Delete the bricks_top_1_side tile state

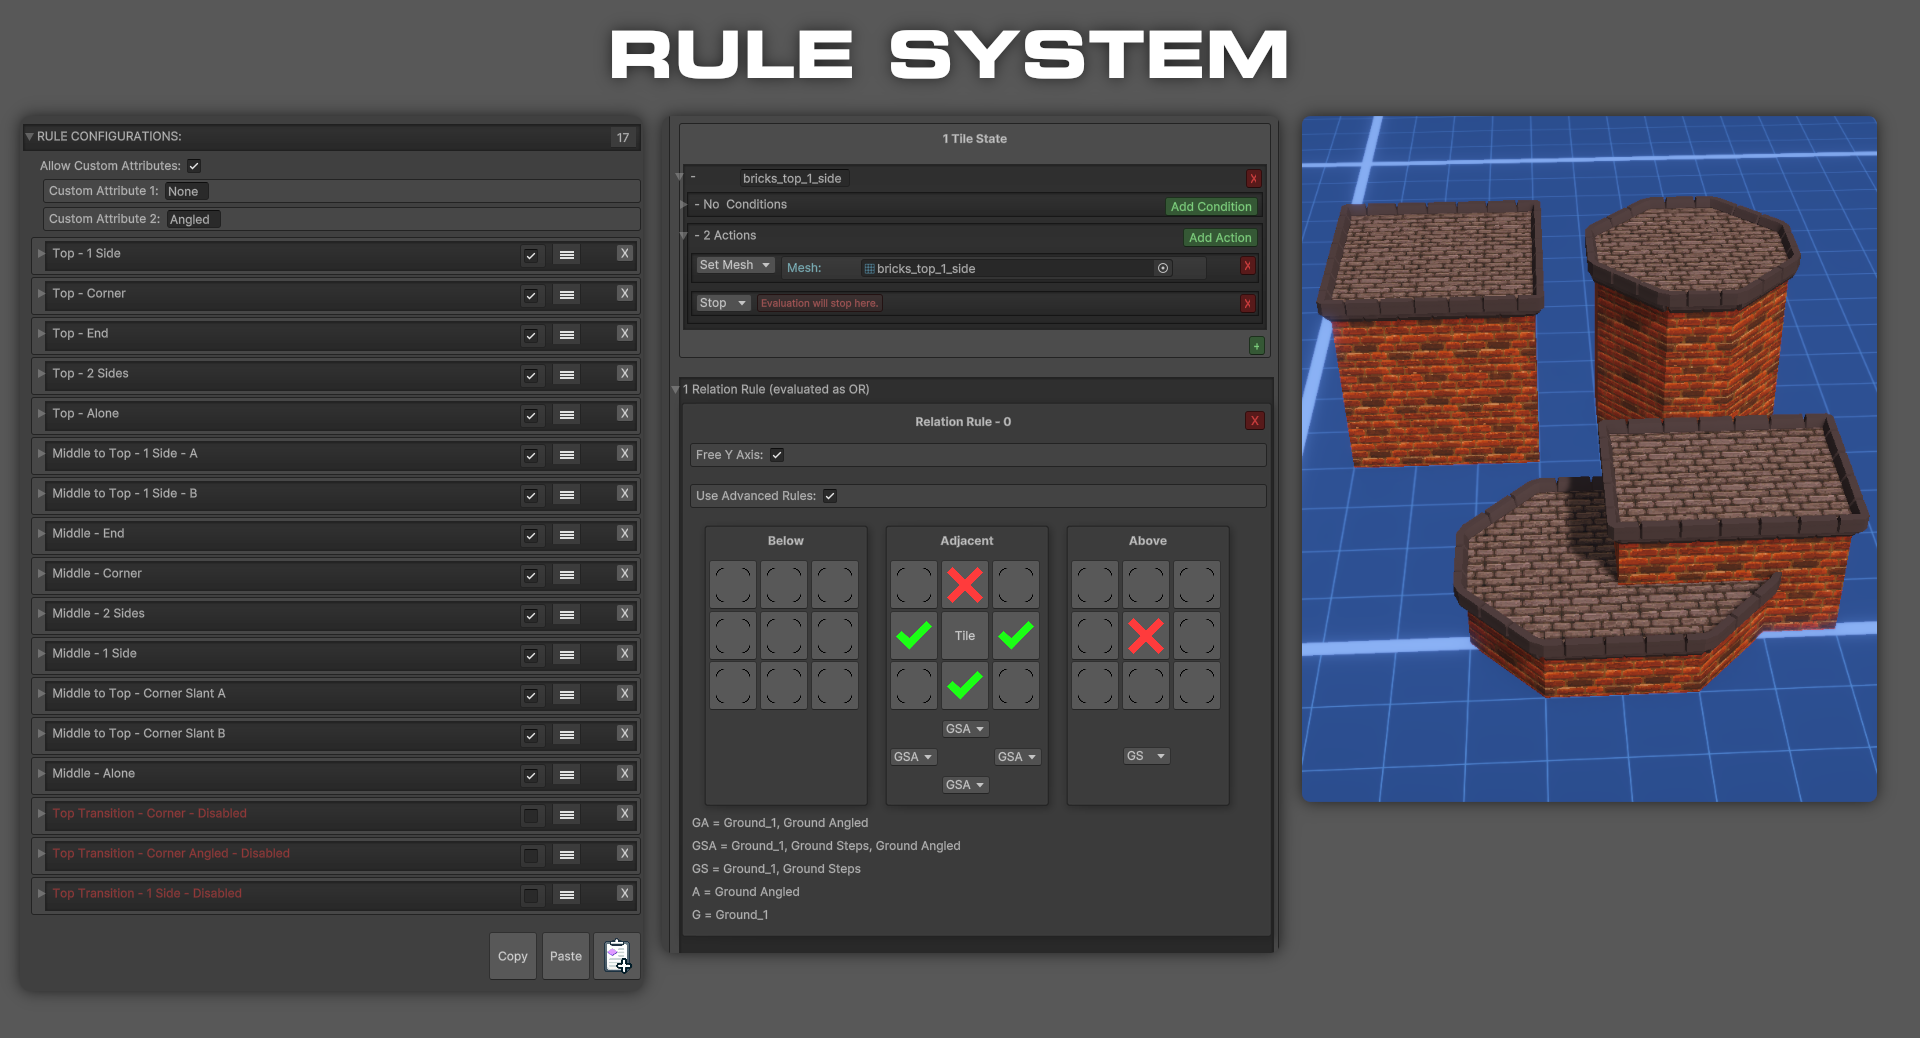coord(1253,179)
